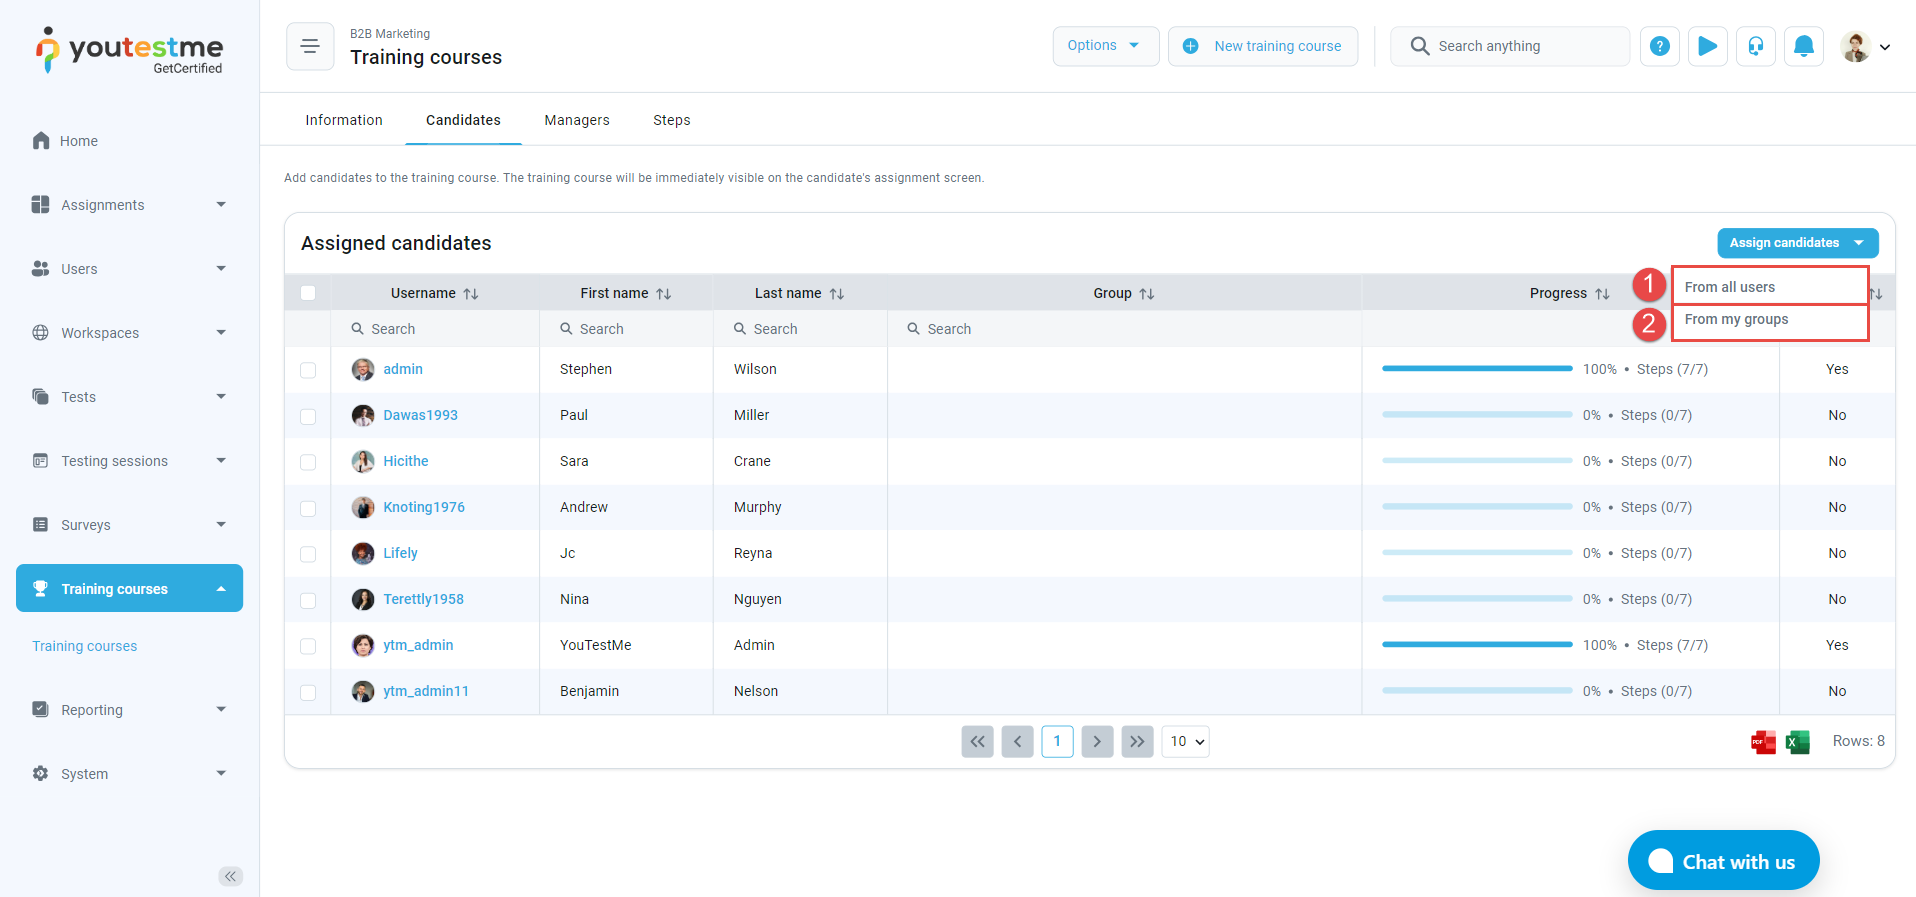
Task: Click the New training course button
Action: (x=1263, y=46)
